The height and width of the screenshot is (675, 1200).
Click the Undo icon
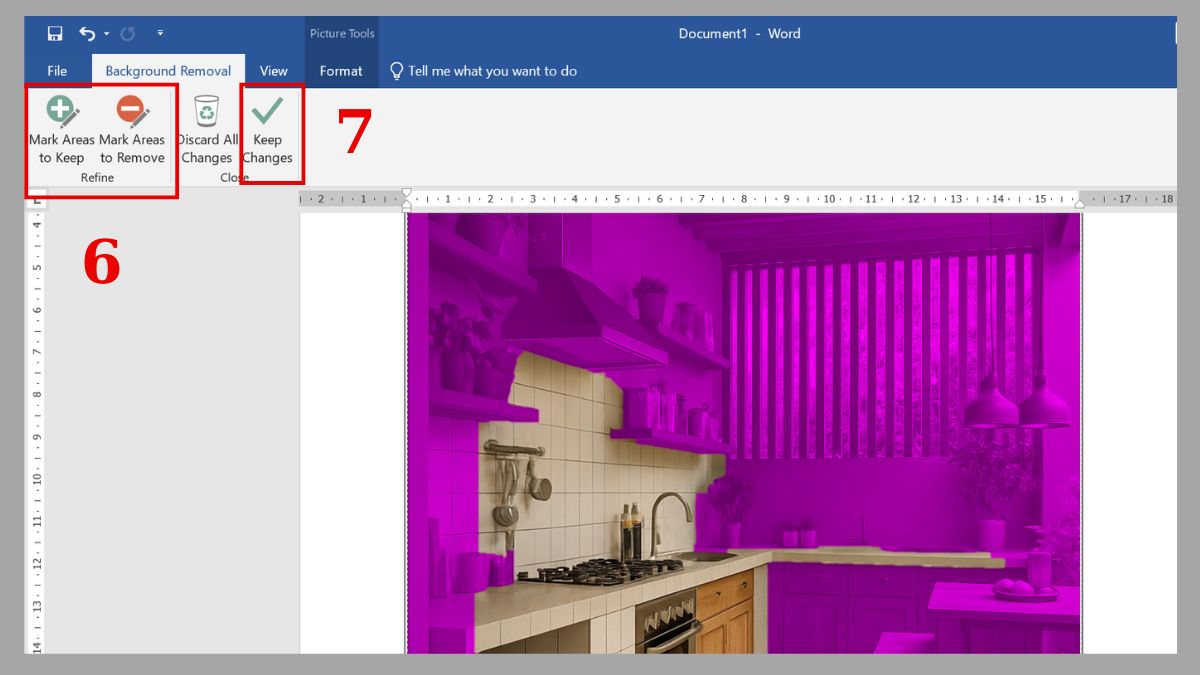pos(88,32)
